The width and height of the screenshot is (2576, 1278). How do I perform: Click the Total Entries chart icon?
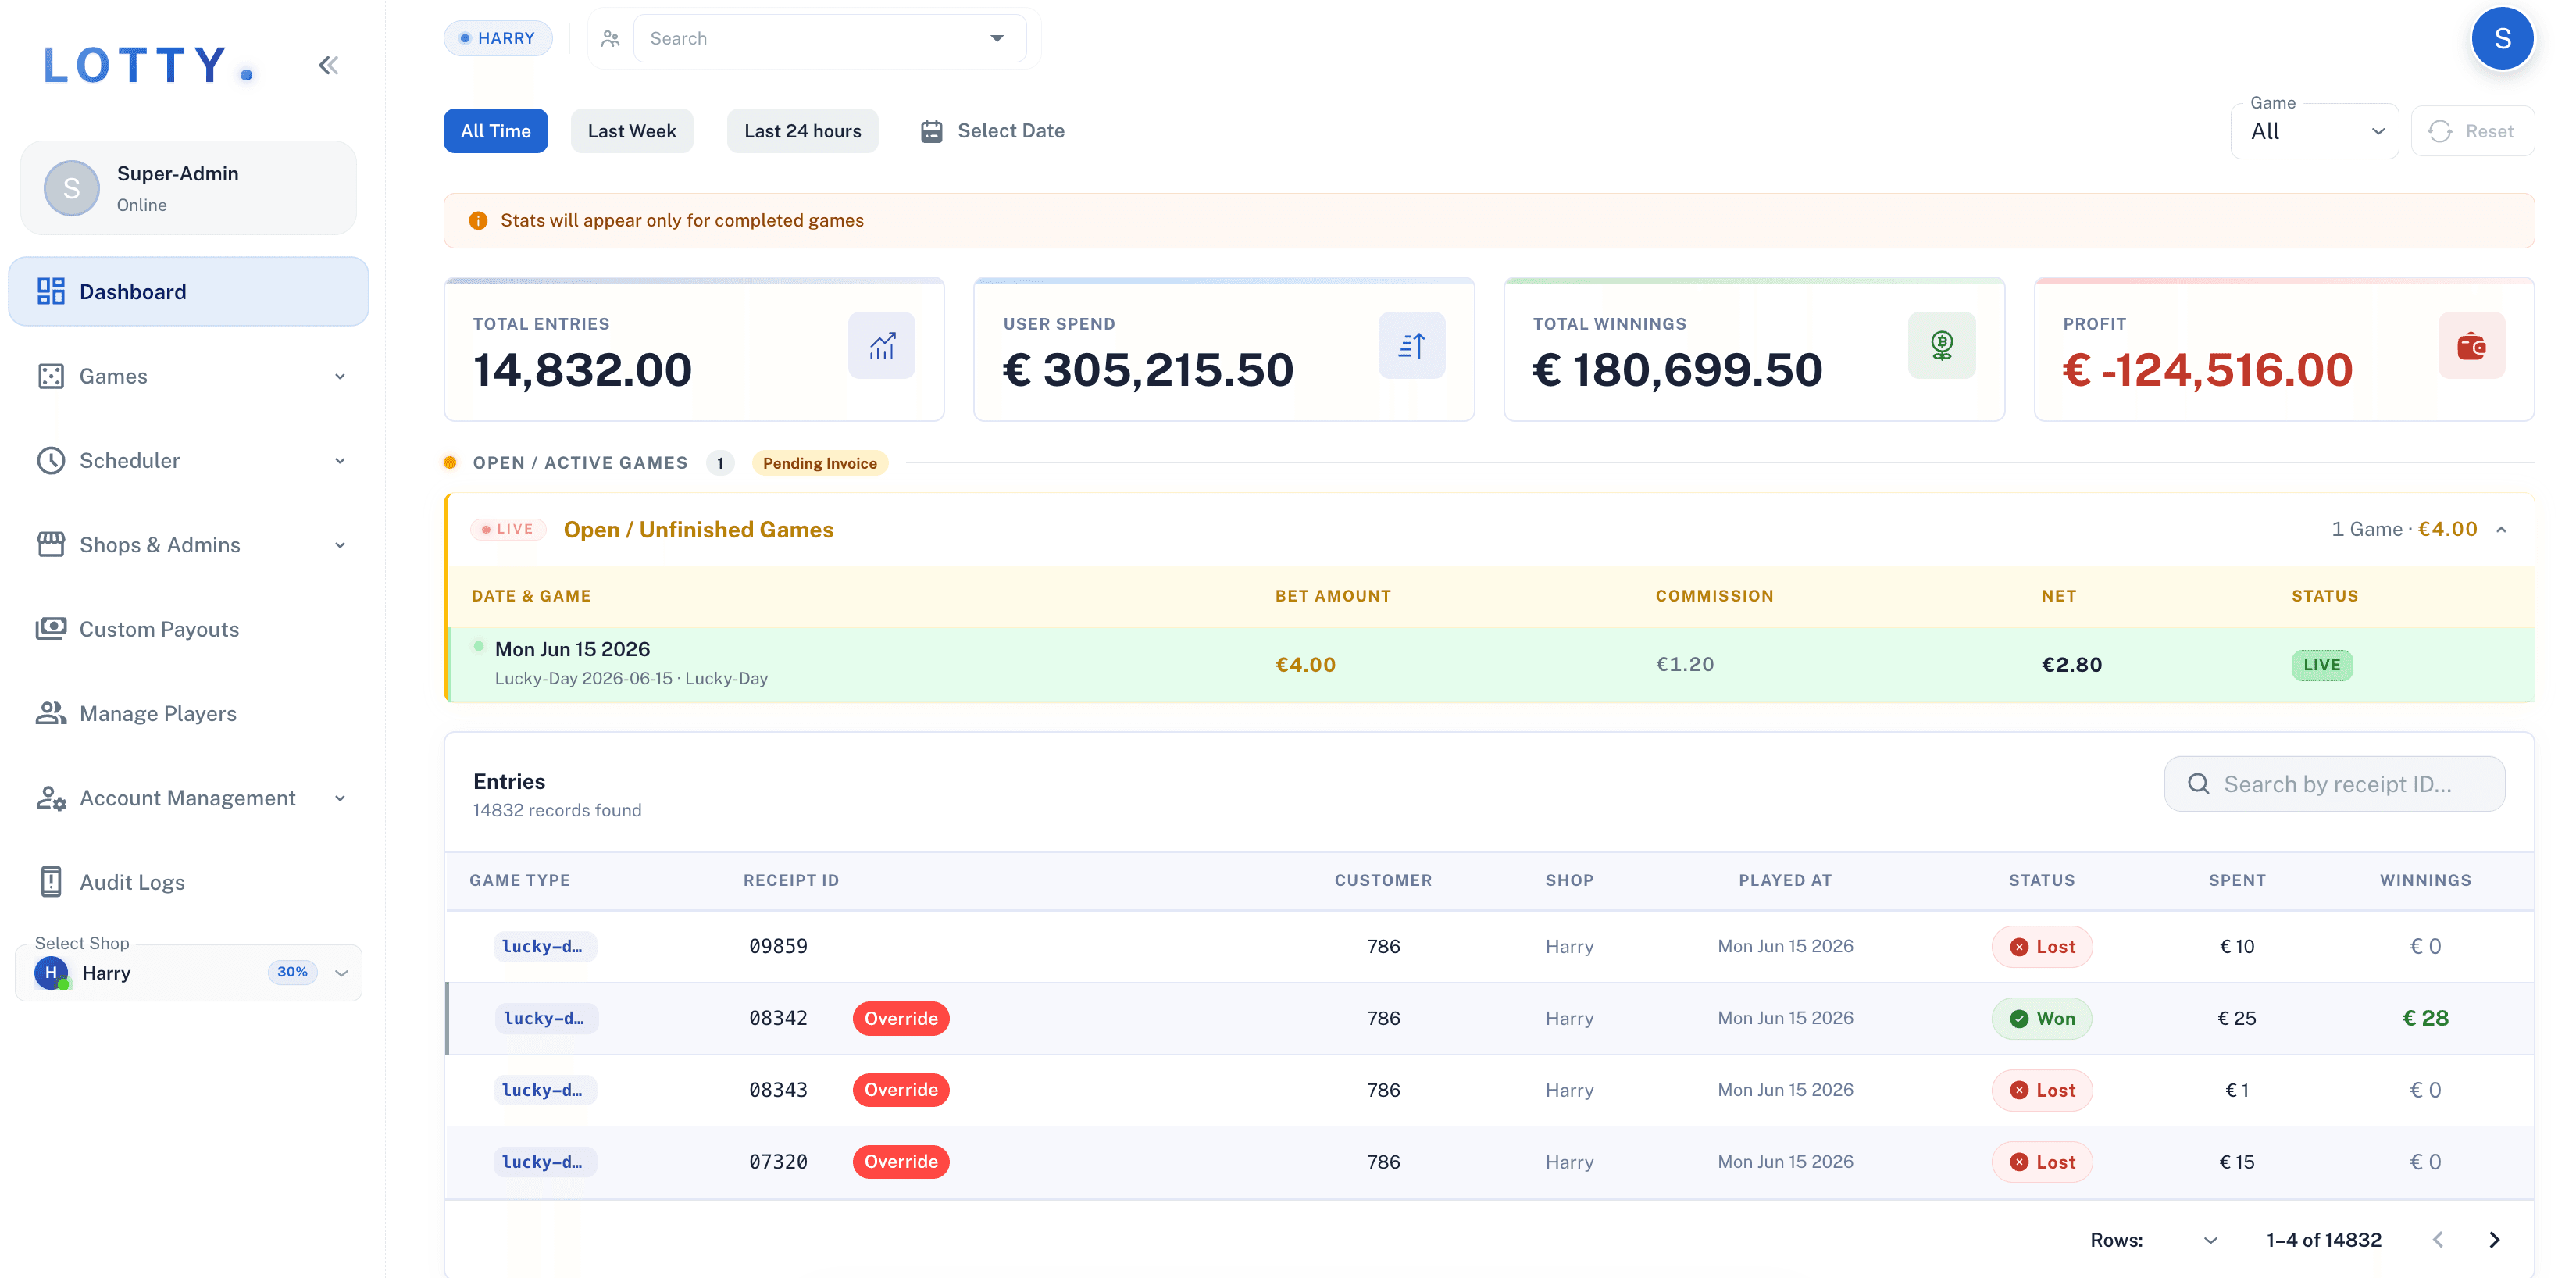(881, 346)
